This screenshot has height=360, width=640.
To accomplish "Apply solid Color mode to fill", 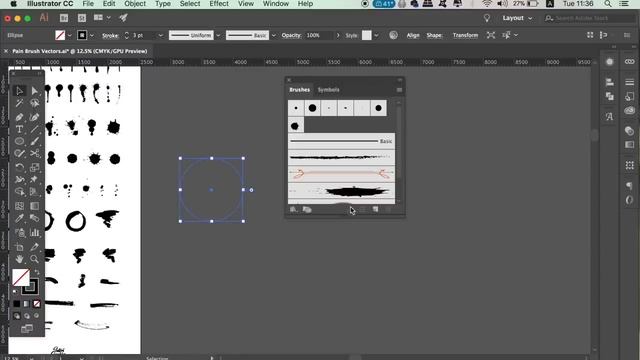I will 16,304.
